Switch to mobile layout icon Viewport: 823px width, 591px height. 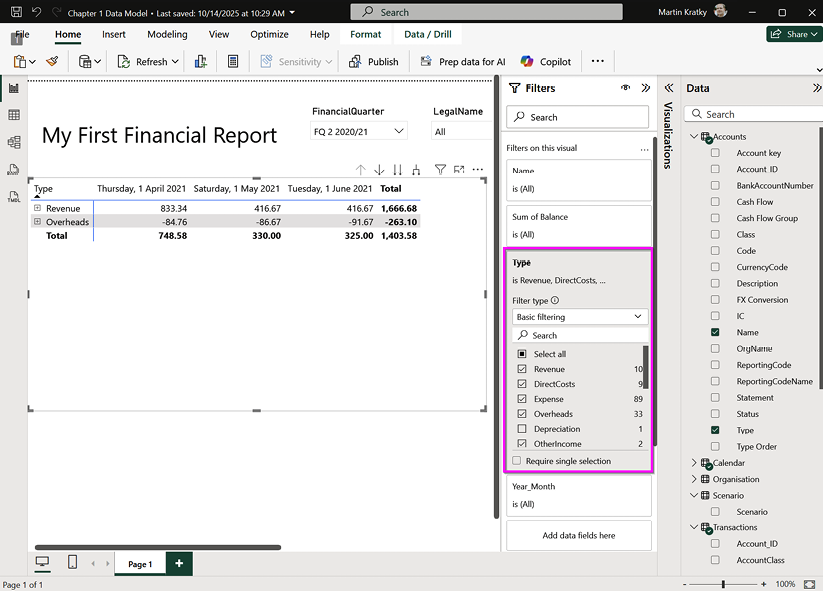point(73,563)
